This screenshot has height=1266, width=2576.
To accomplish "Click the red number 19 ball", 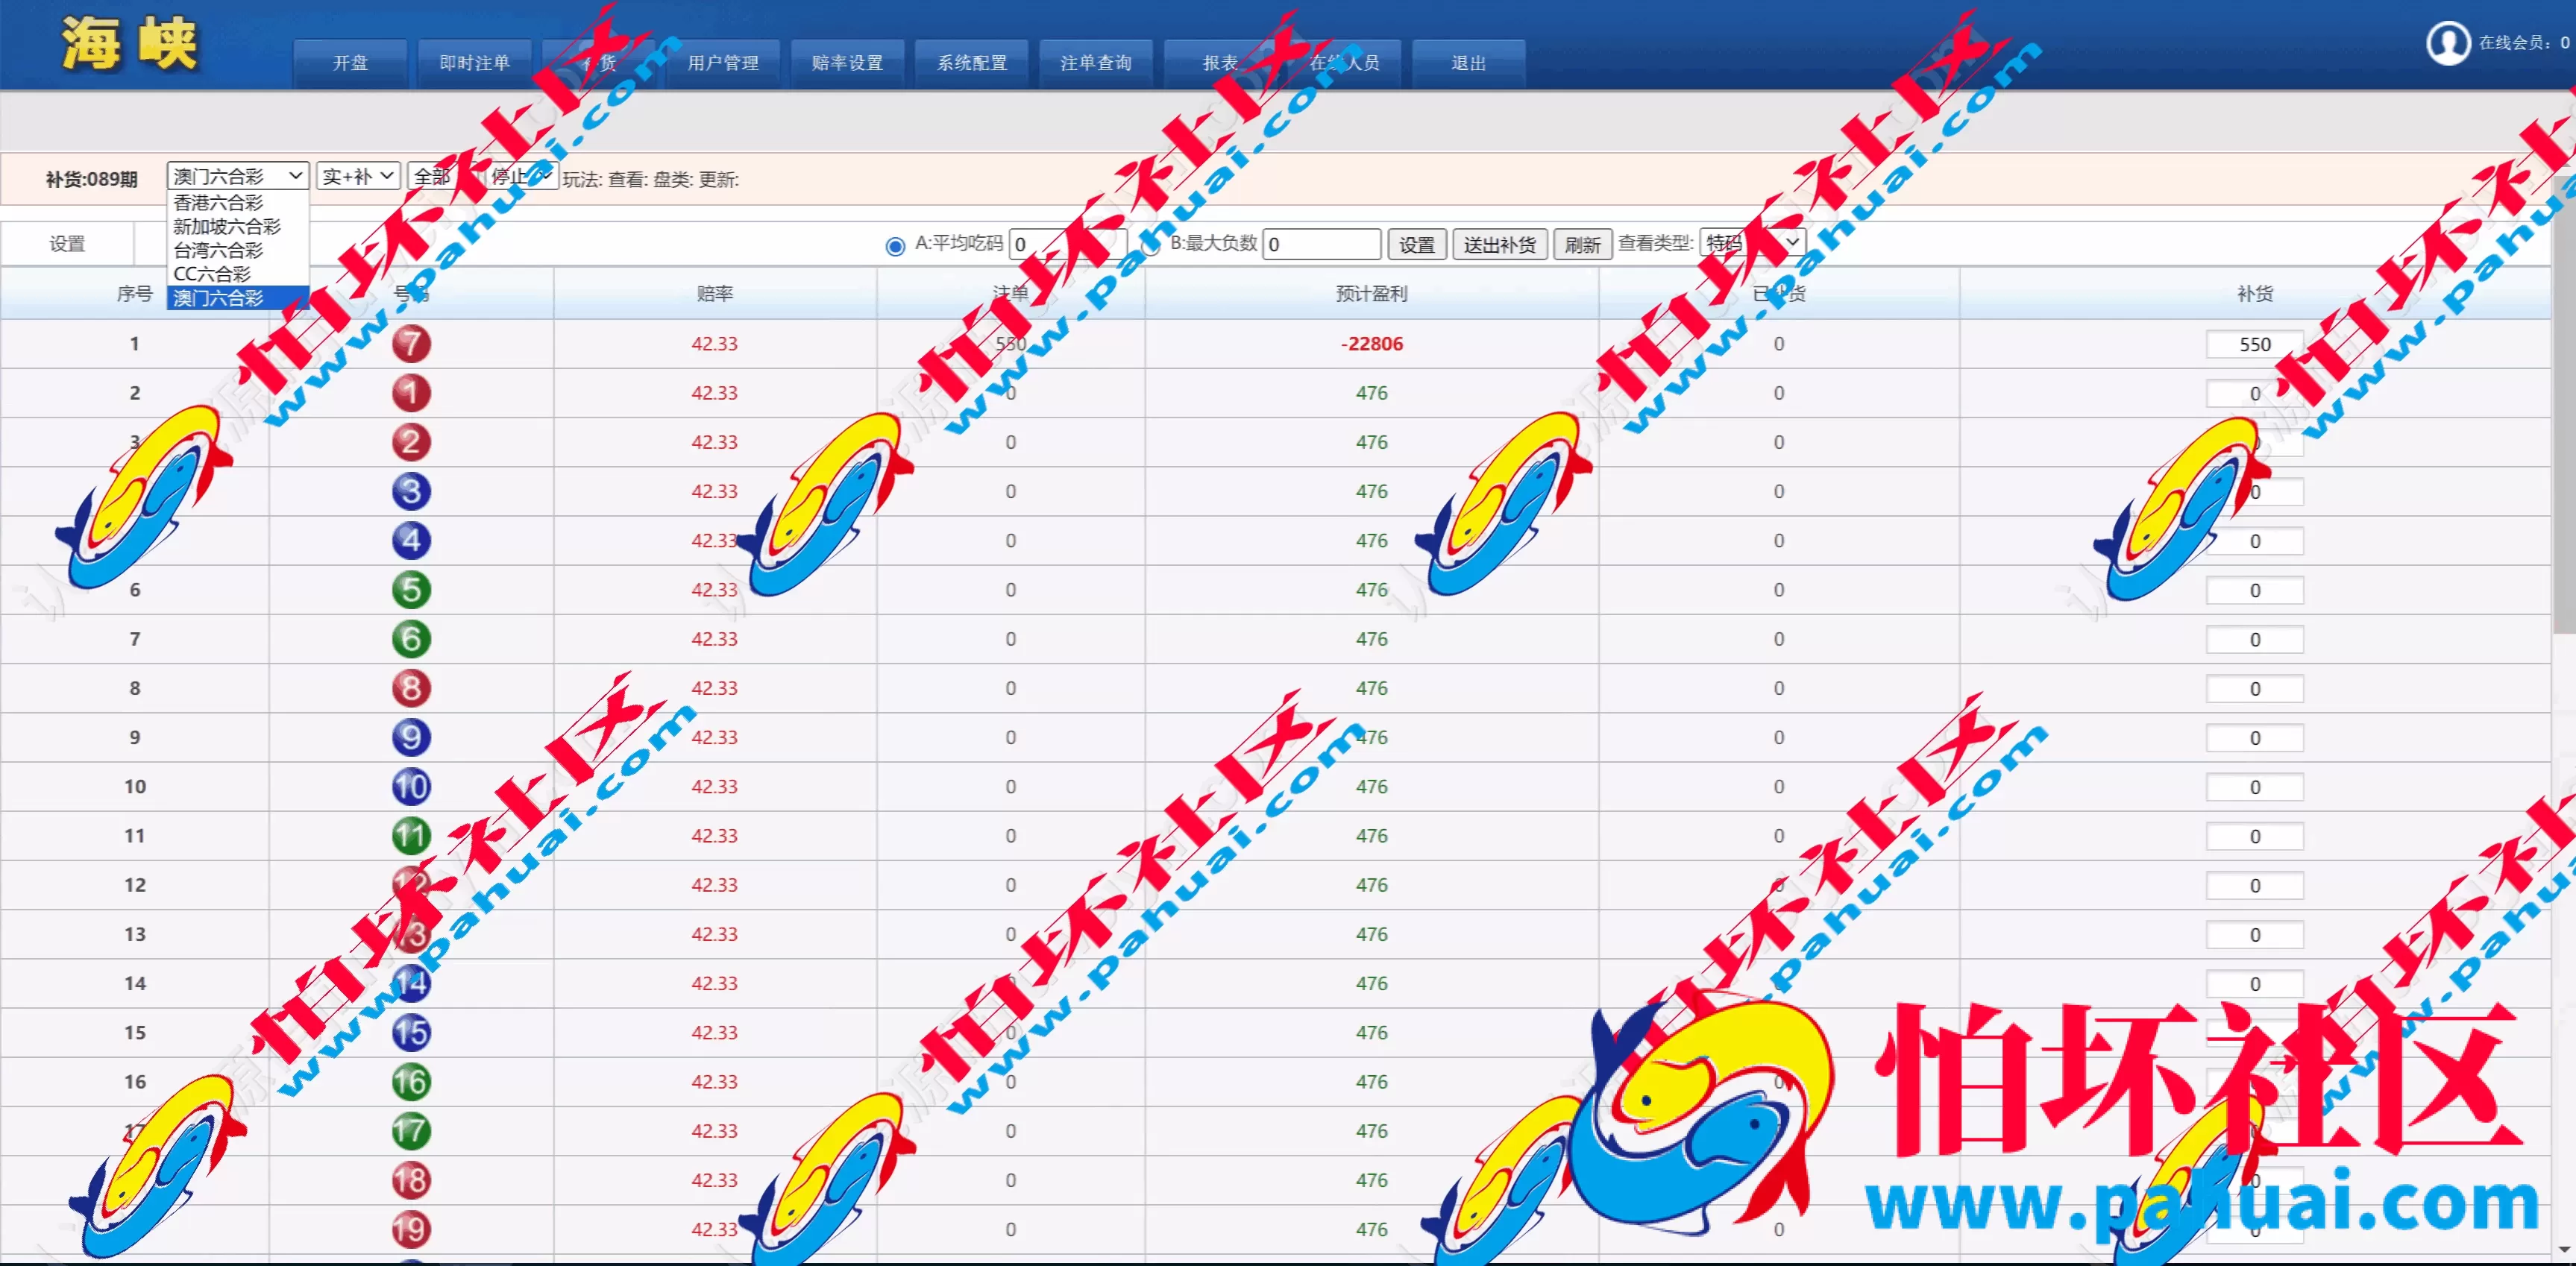I will [x=411, y=1229].
